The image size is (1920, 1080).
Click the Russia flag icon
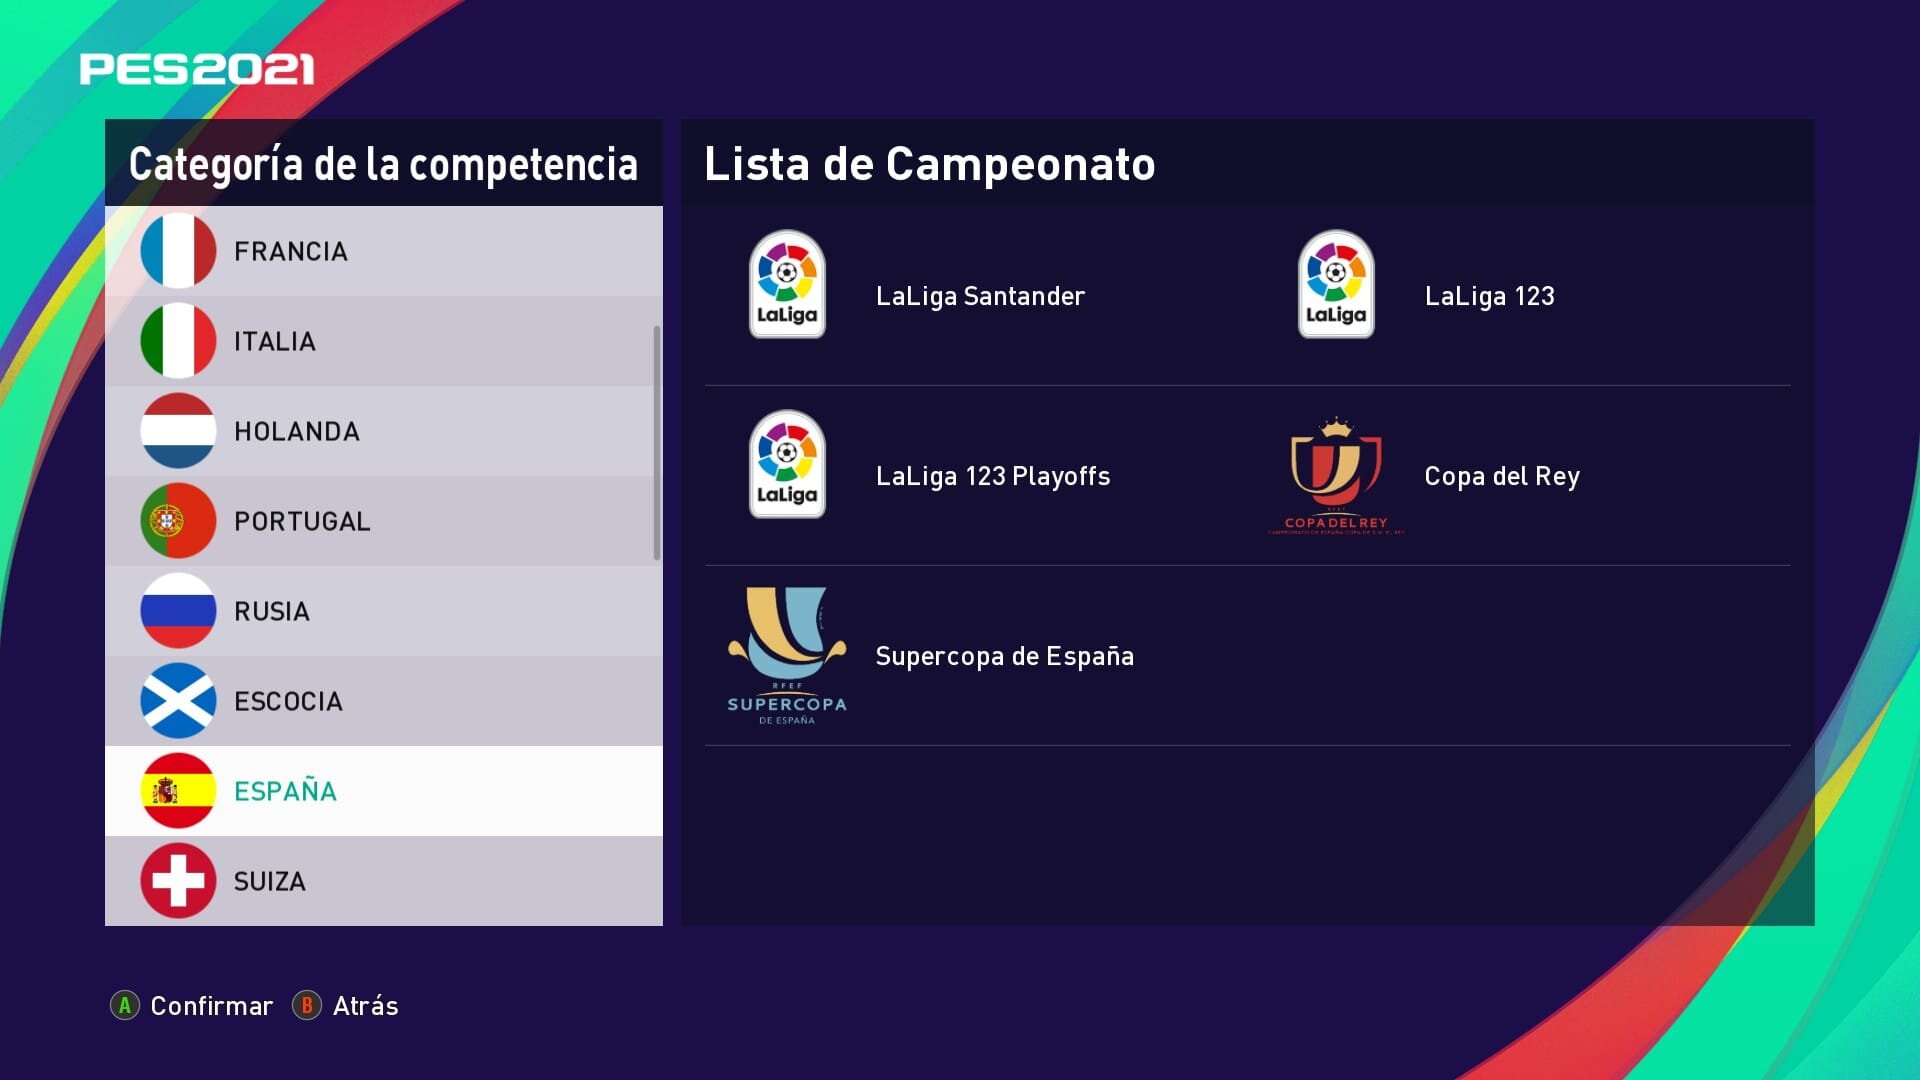178,611
